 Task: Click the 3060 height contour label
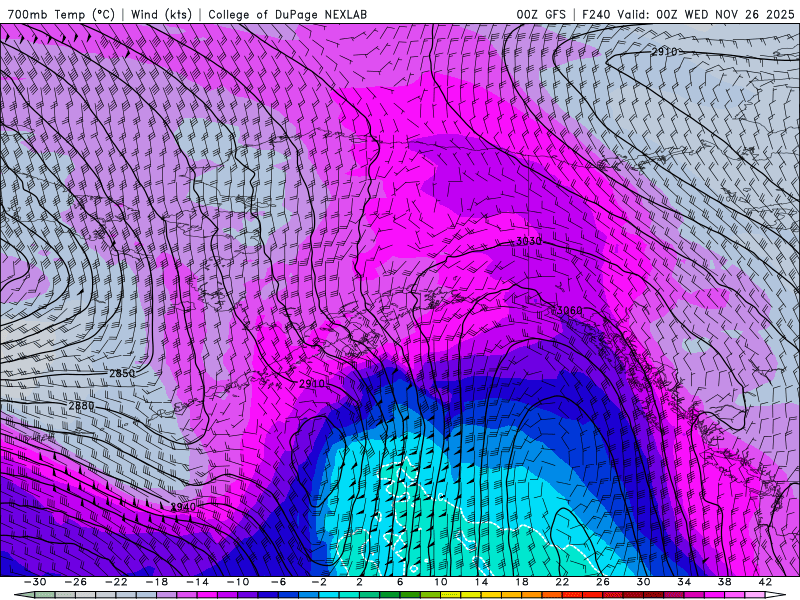569,310
